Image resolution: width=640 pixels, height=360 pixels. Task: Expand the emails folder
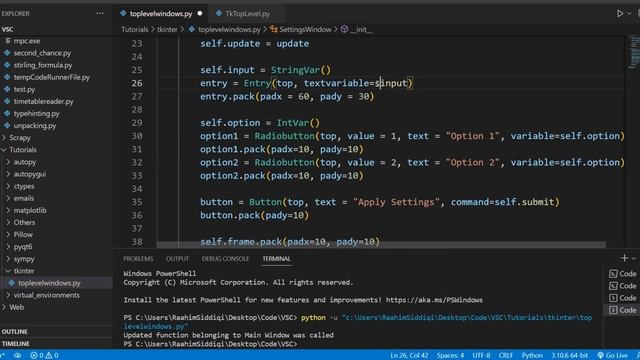(24, 198)
